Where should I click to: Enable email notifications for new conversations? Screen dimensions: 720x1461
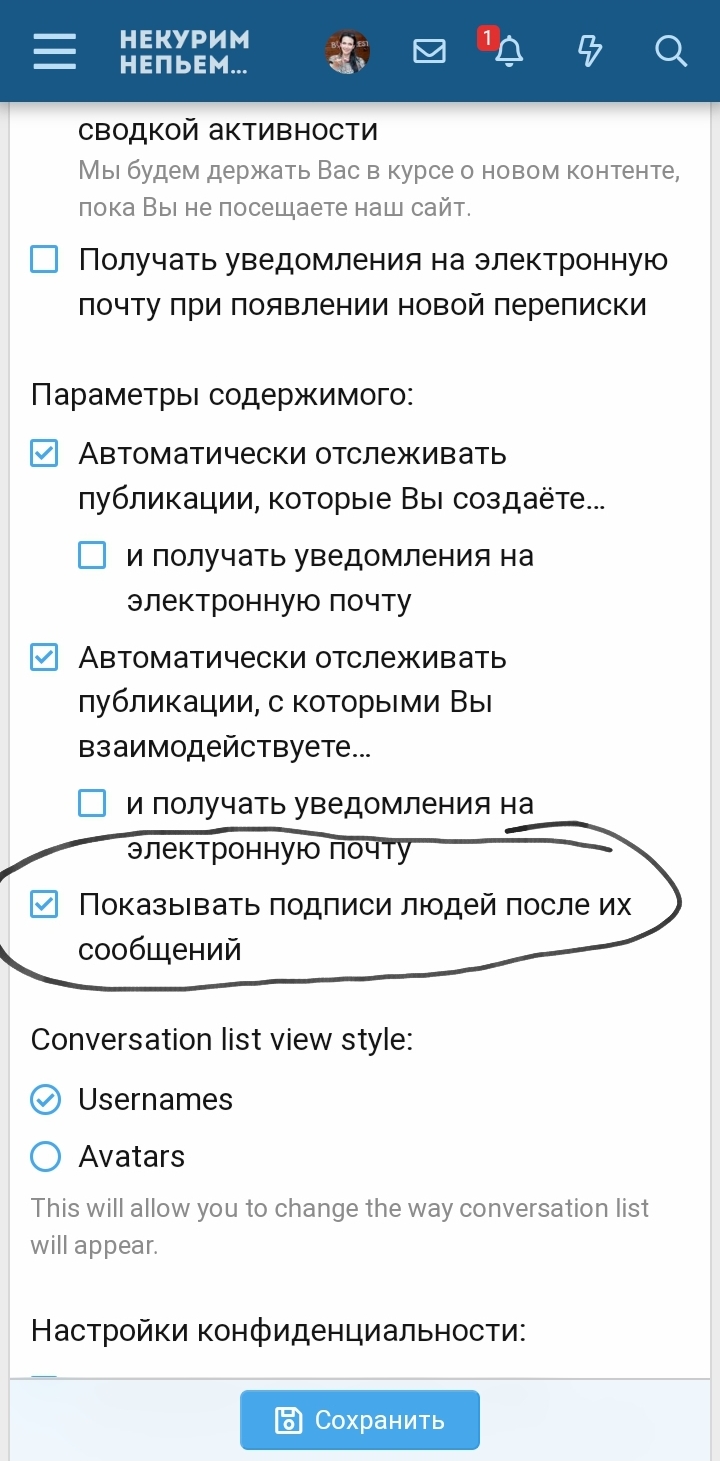click(44, 261)
